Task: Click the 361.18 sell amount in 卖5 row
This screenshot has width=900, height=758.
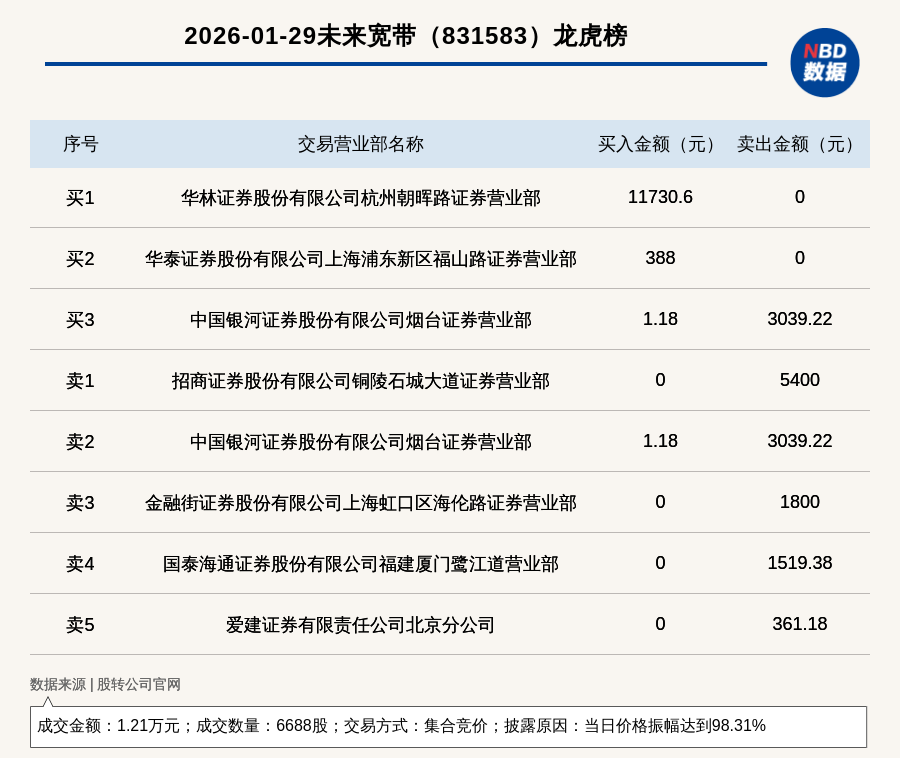Action: point(799,624)
